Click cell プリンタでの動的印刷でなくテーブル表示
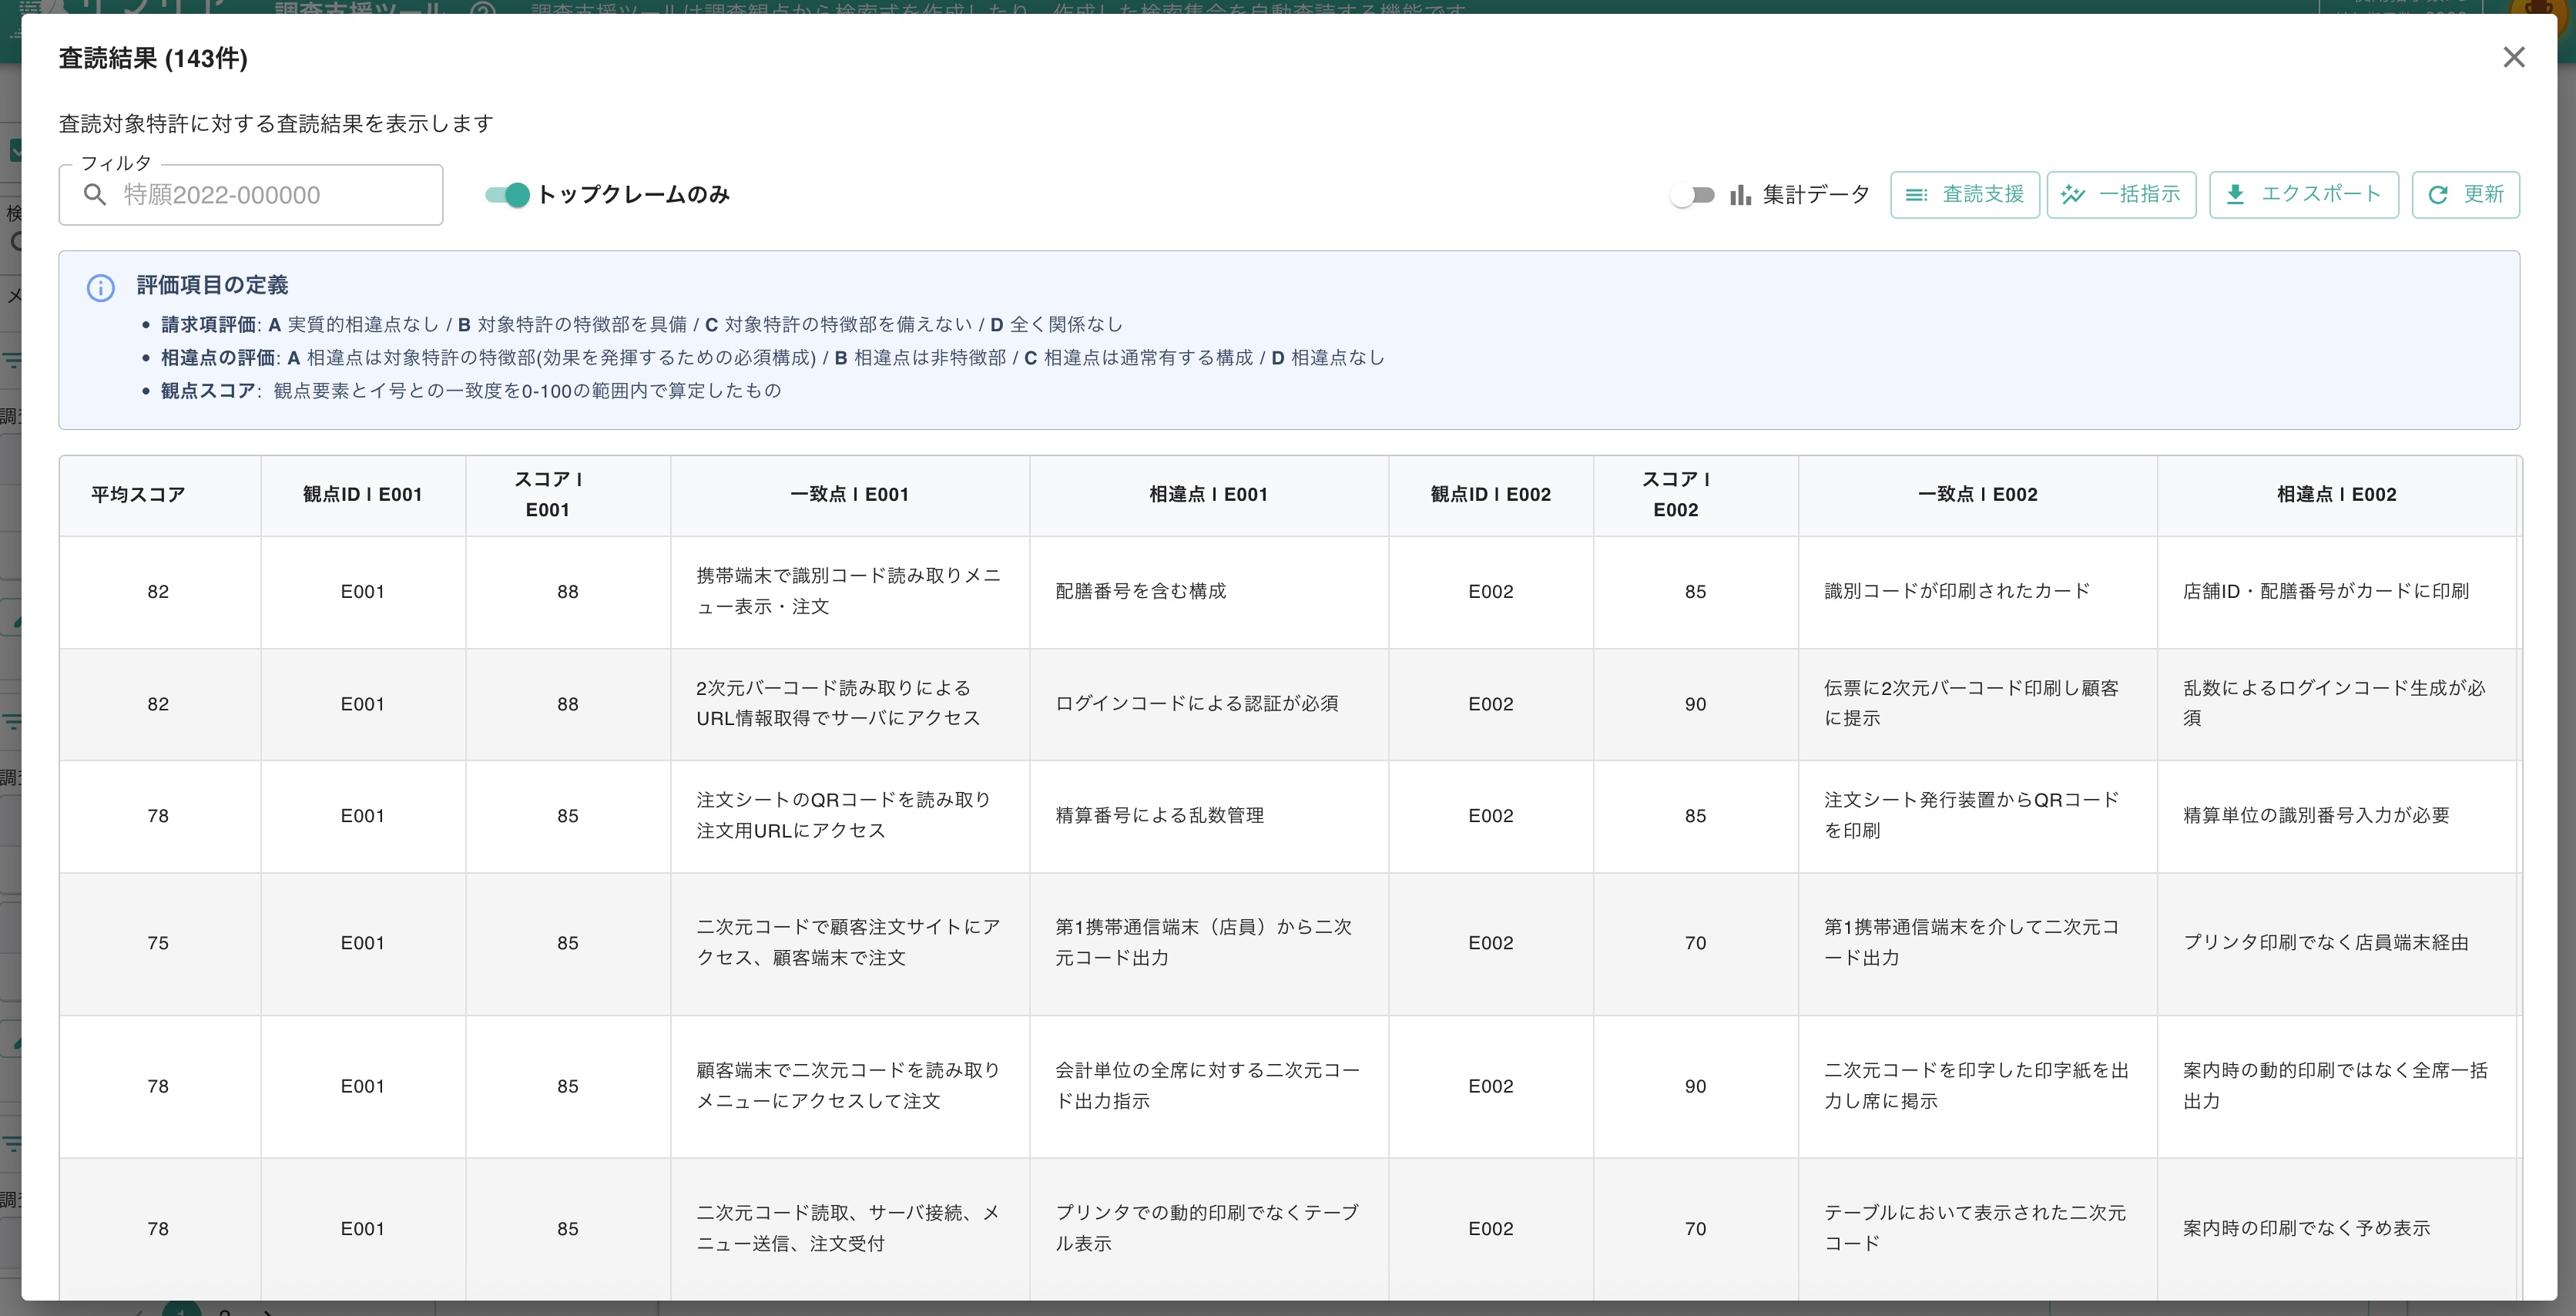The width and height of the screenshot is (2576, 1316). 1207,1228
